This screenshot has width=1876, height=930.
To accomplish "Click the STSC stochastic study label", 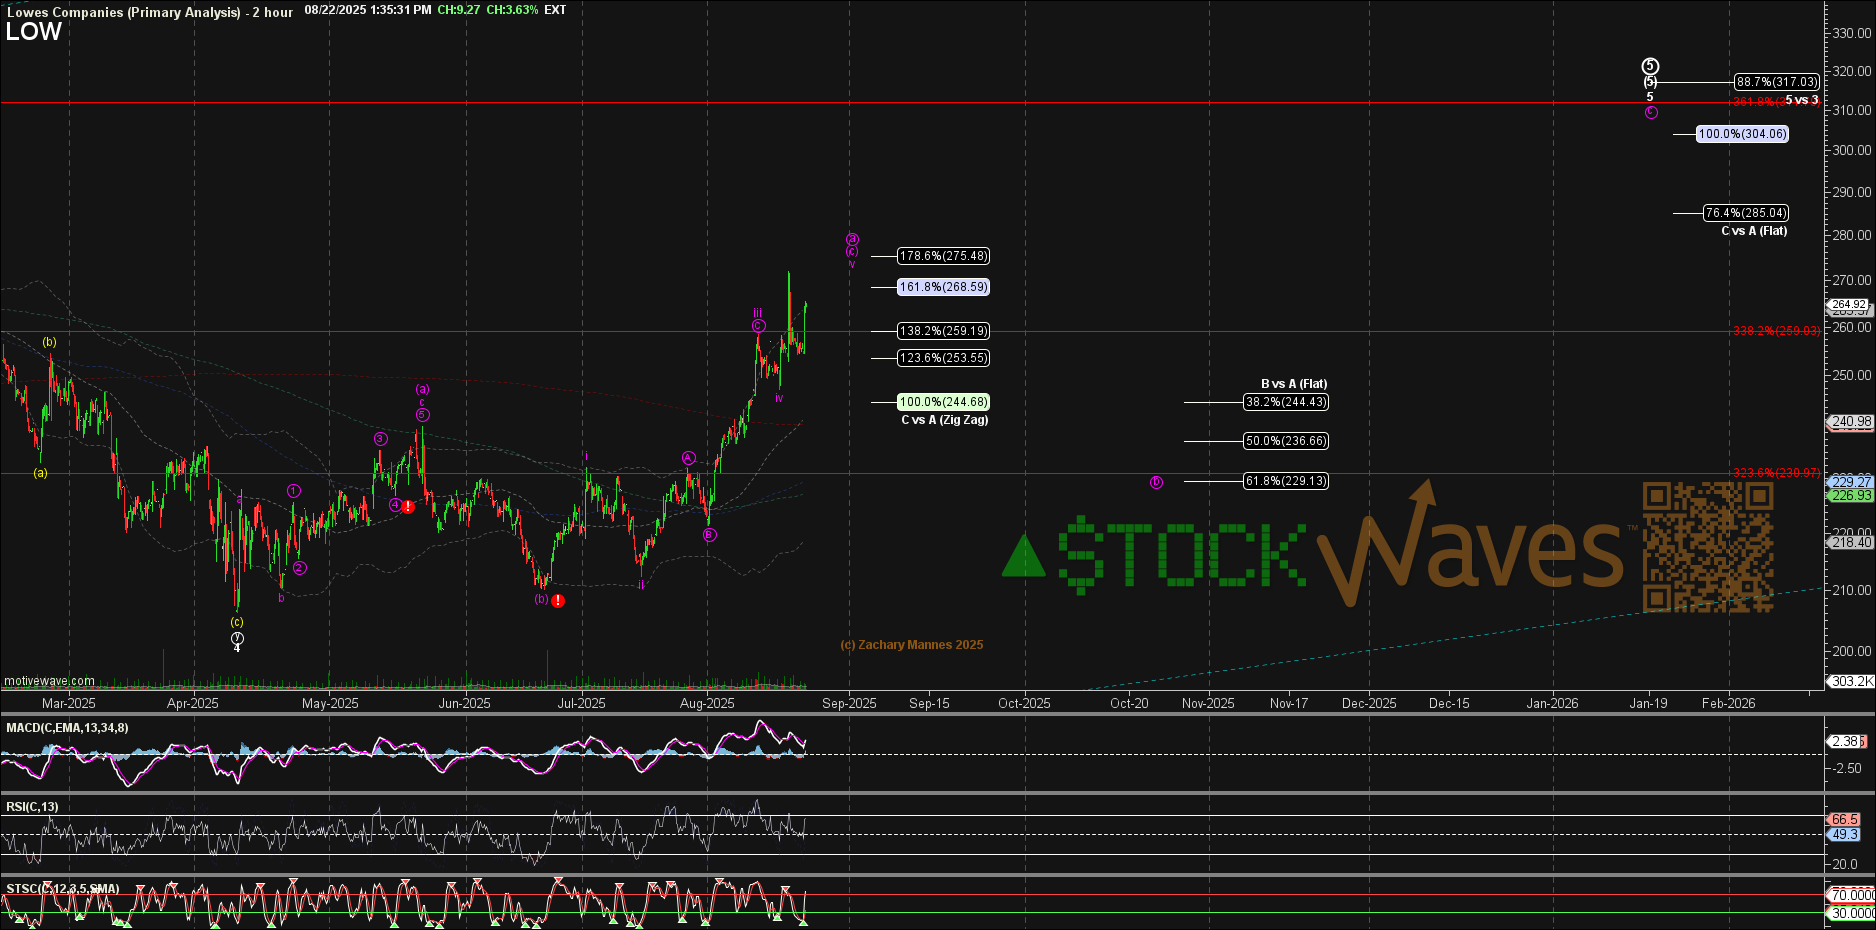I will tap(63, 889).
